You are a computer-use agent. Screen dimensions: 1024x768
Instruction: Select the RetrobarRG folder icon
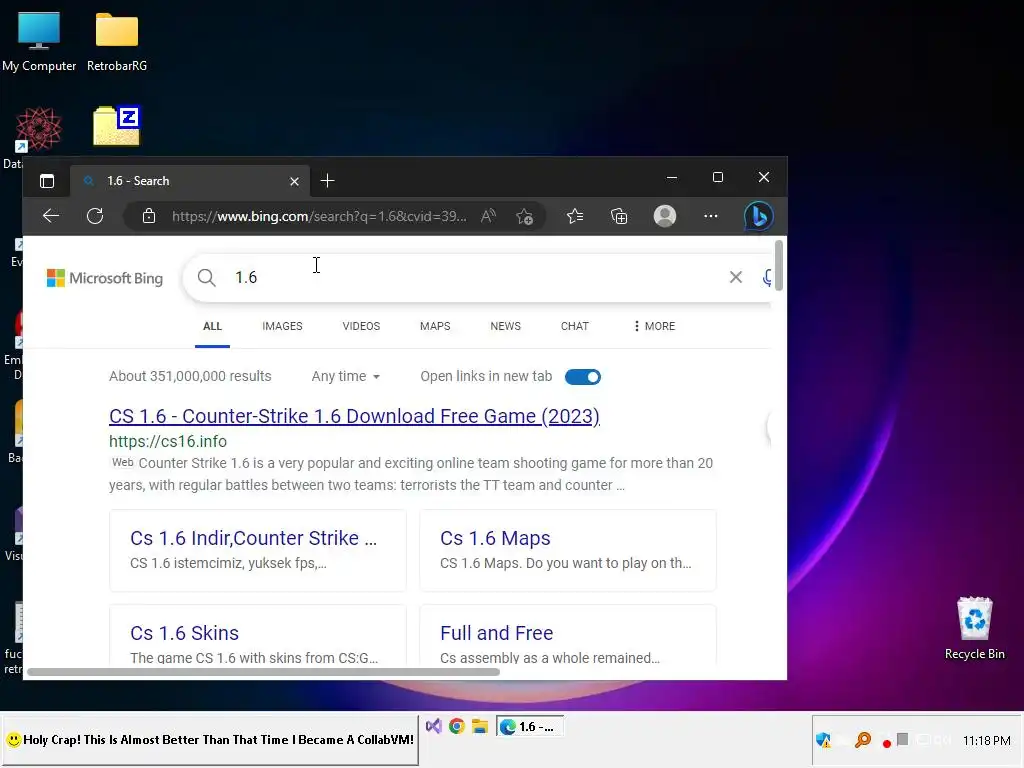117,41
